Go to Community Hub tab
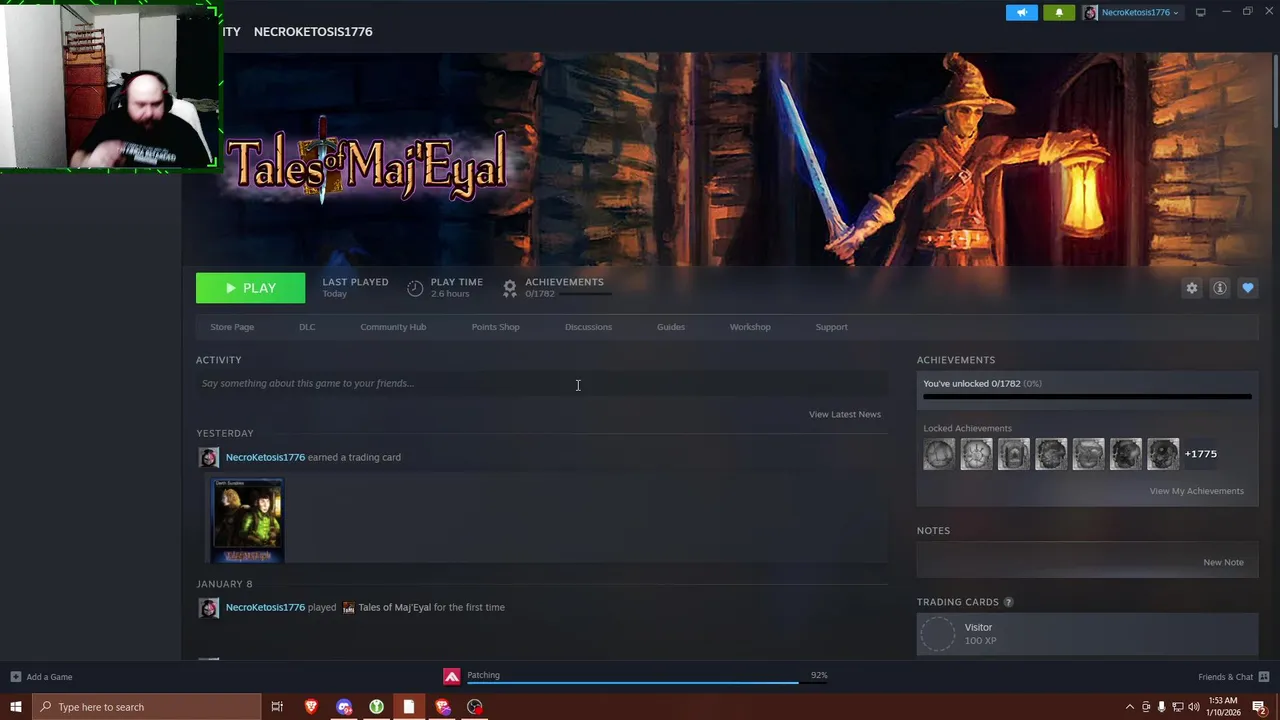 393,327
